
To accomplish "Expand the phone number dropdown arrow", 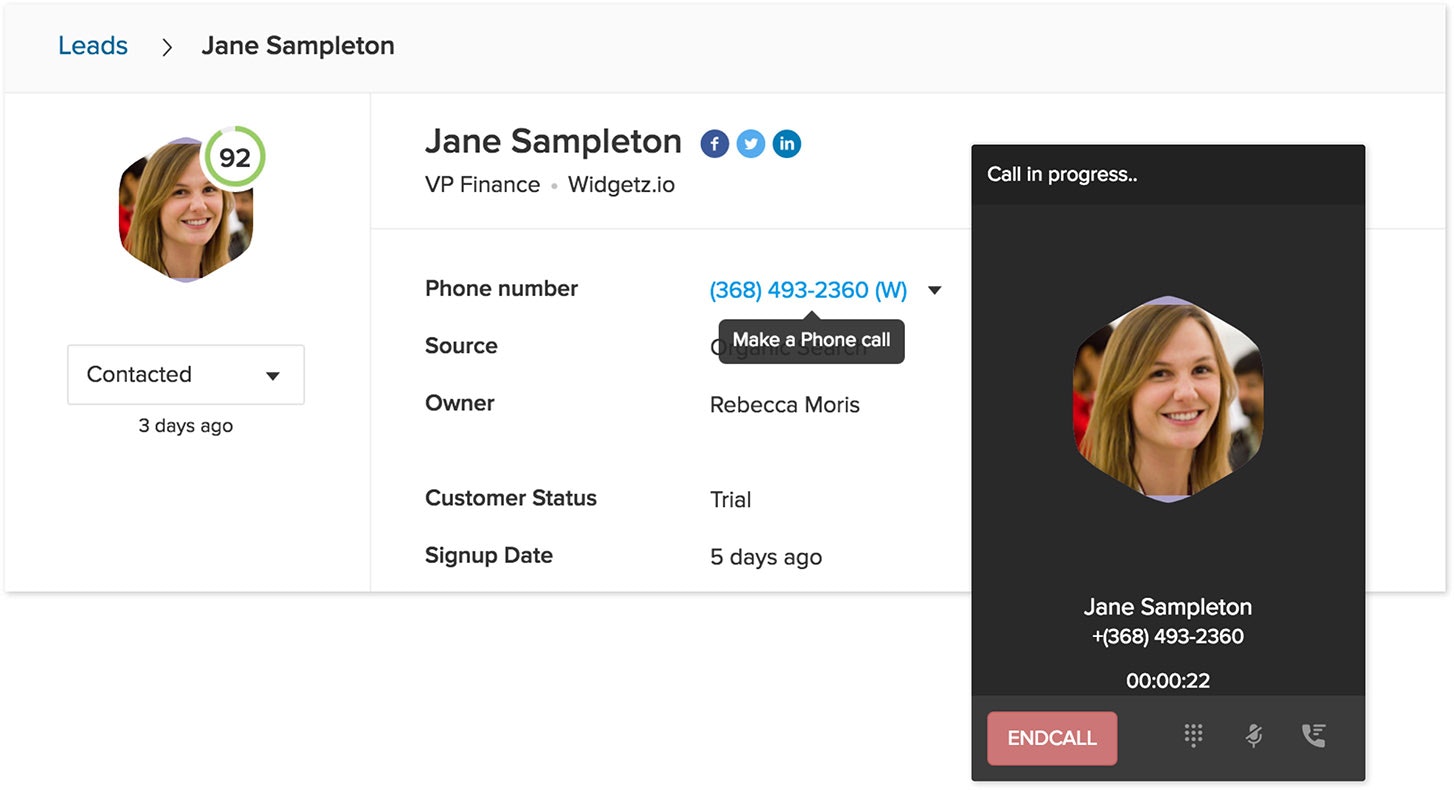I will point(935,291).
